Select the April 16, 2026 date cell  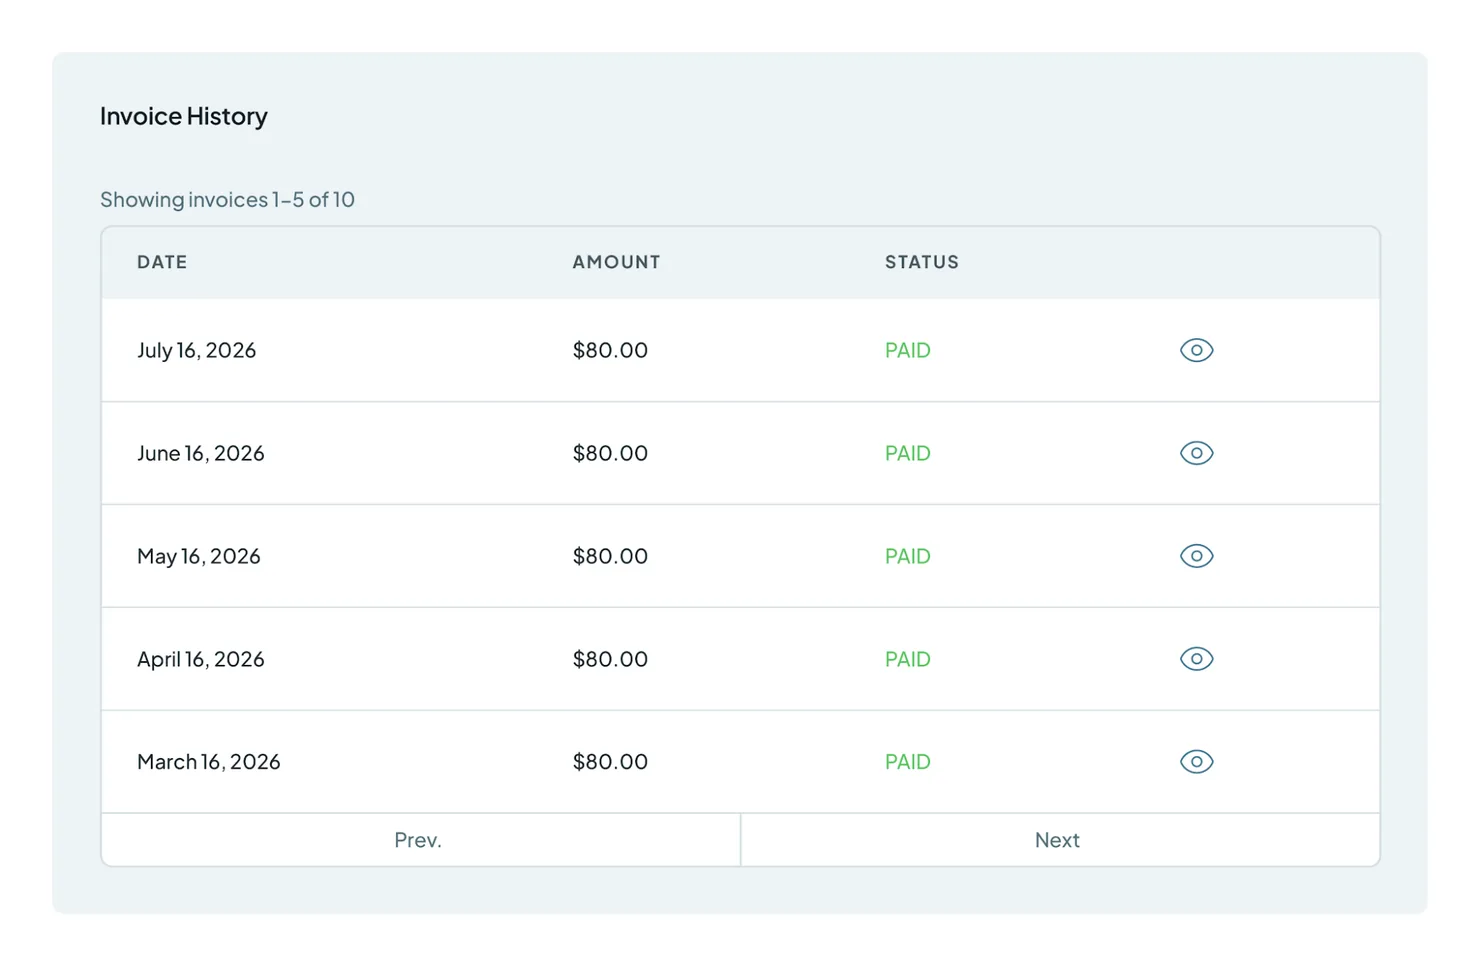200,659
